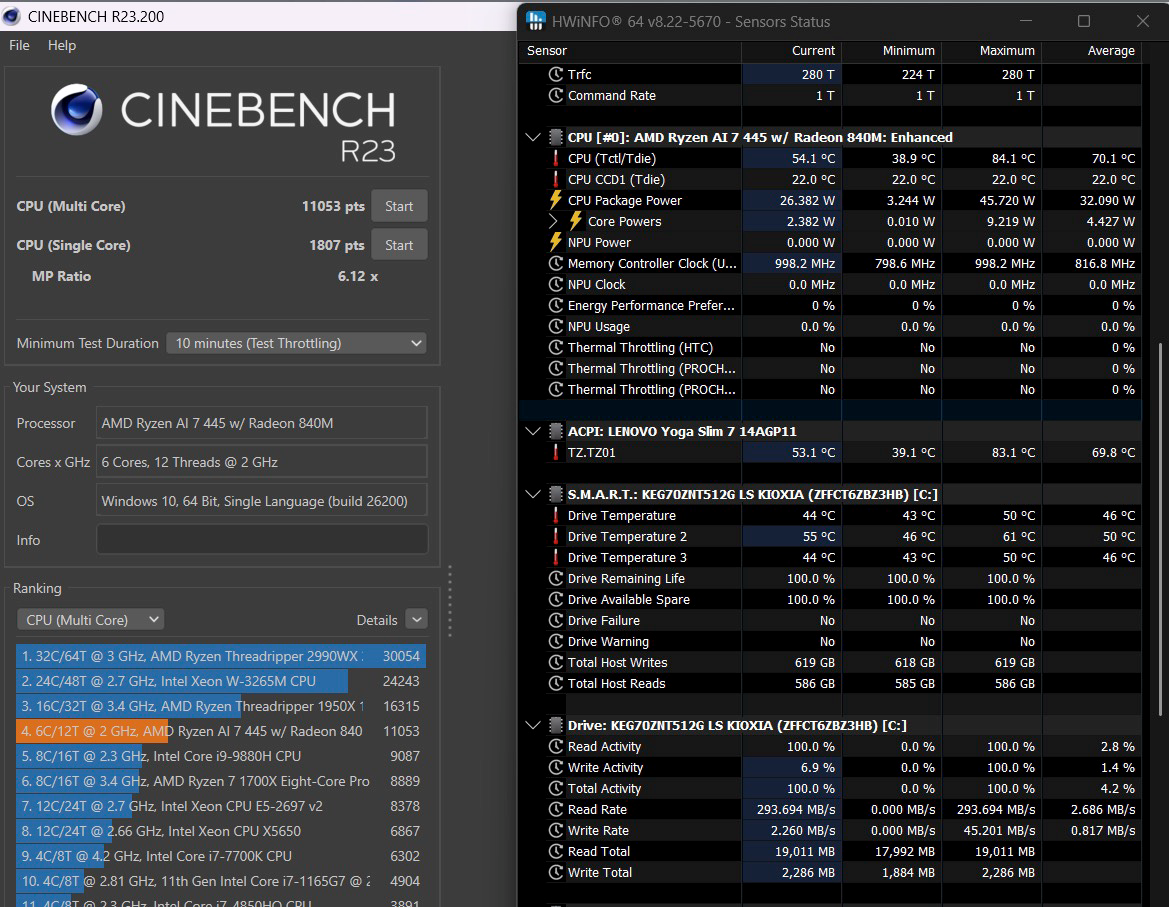Screen dimensions: 1169x907
Task: Click the Minimum column header
Action: [892, 51]
